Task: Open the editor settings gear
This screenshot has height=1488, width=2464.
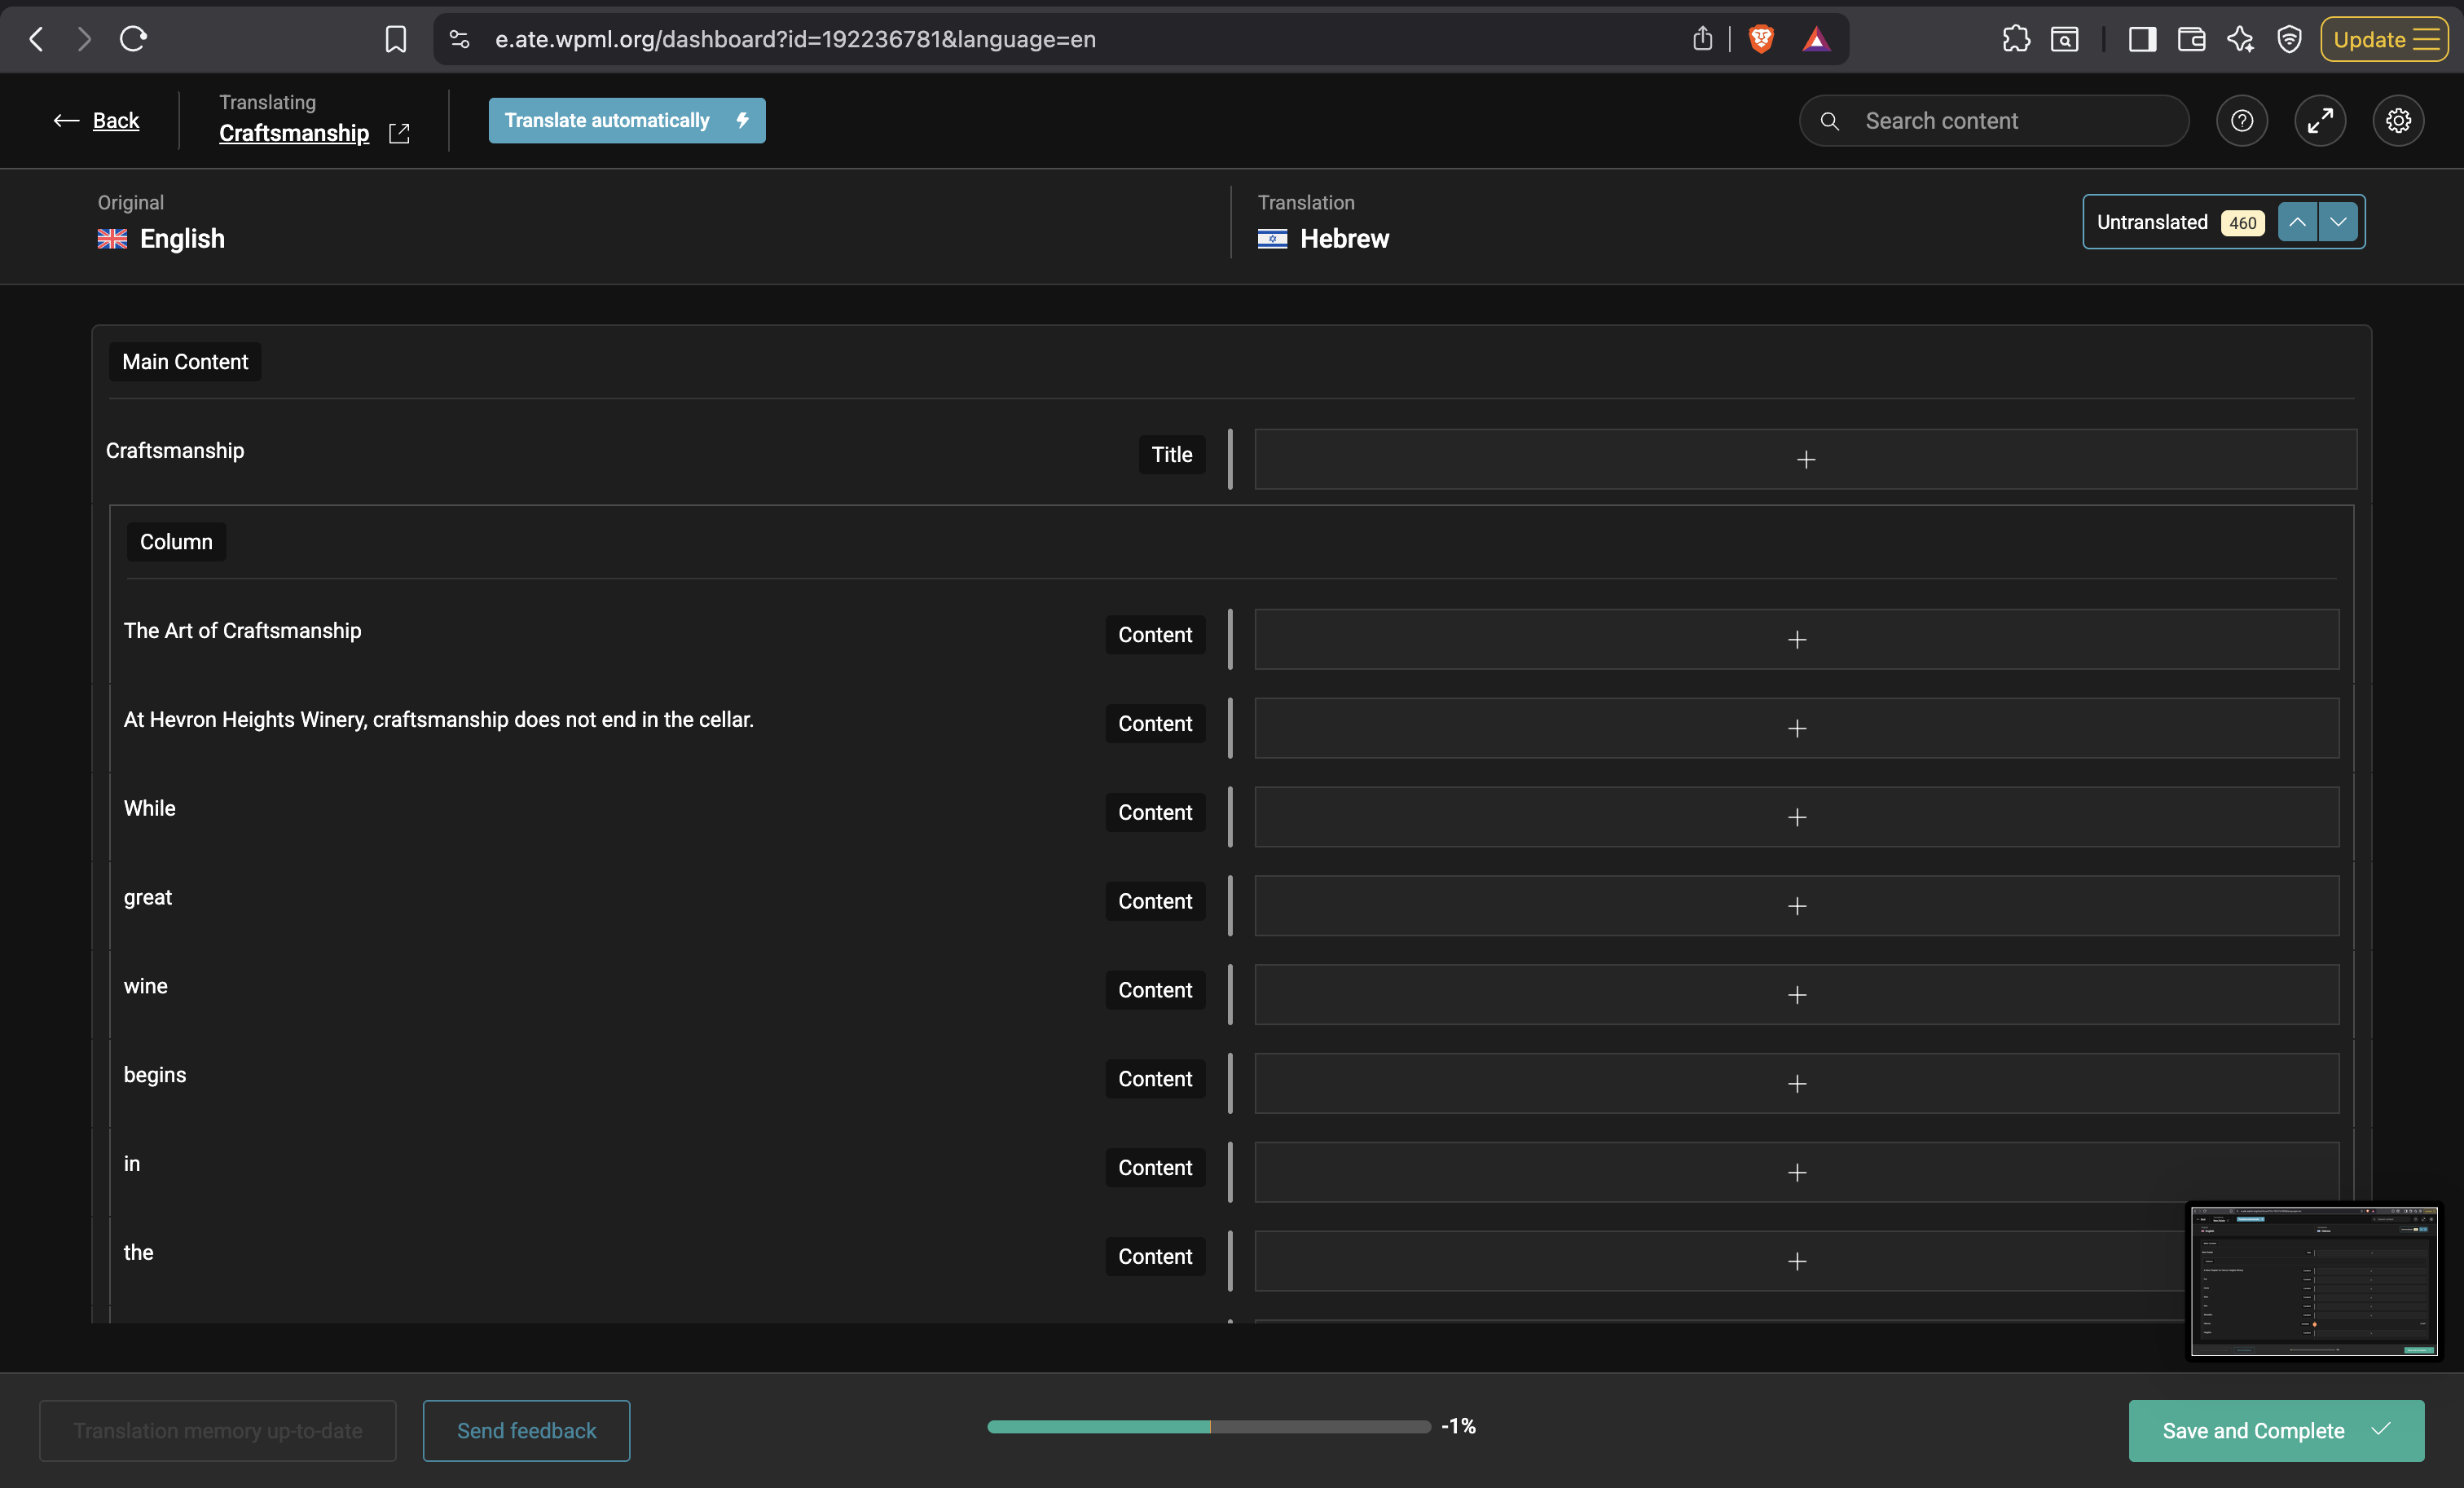Action: click(2398, 121)
